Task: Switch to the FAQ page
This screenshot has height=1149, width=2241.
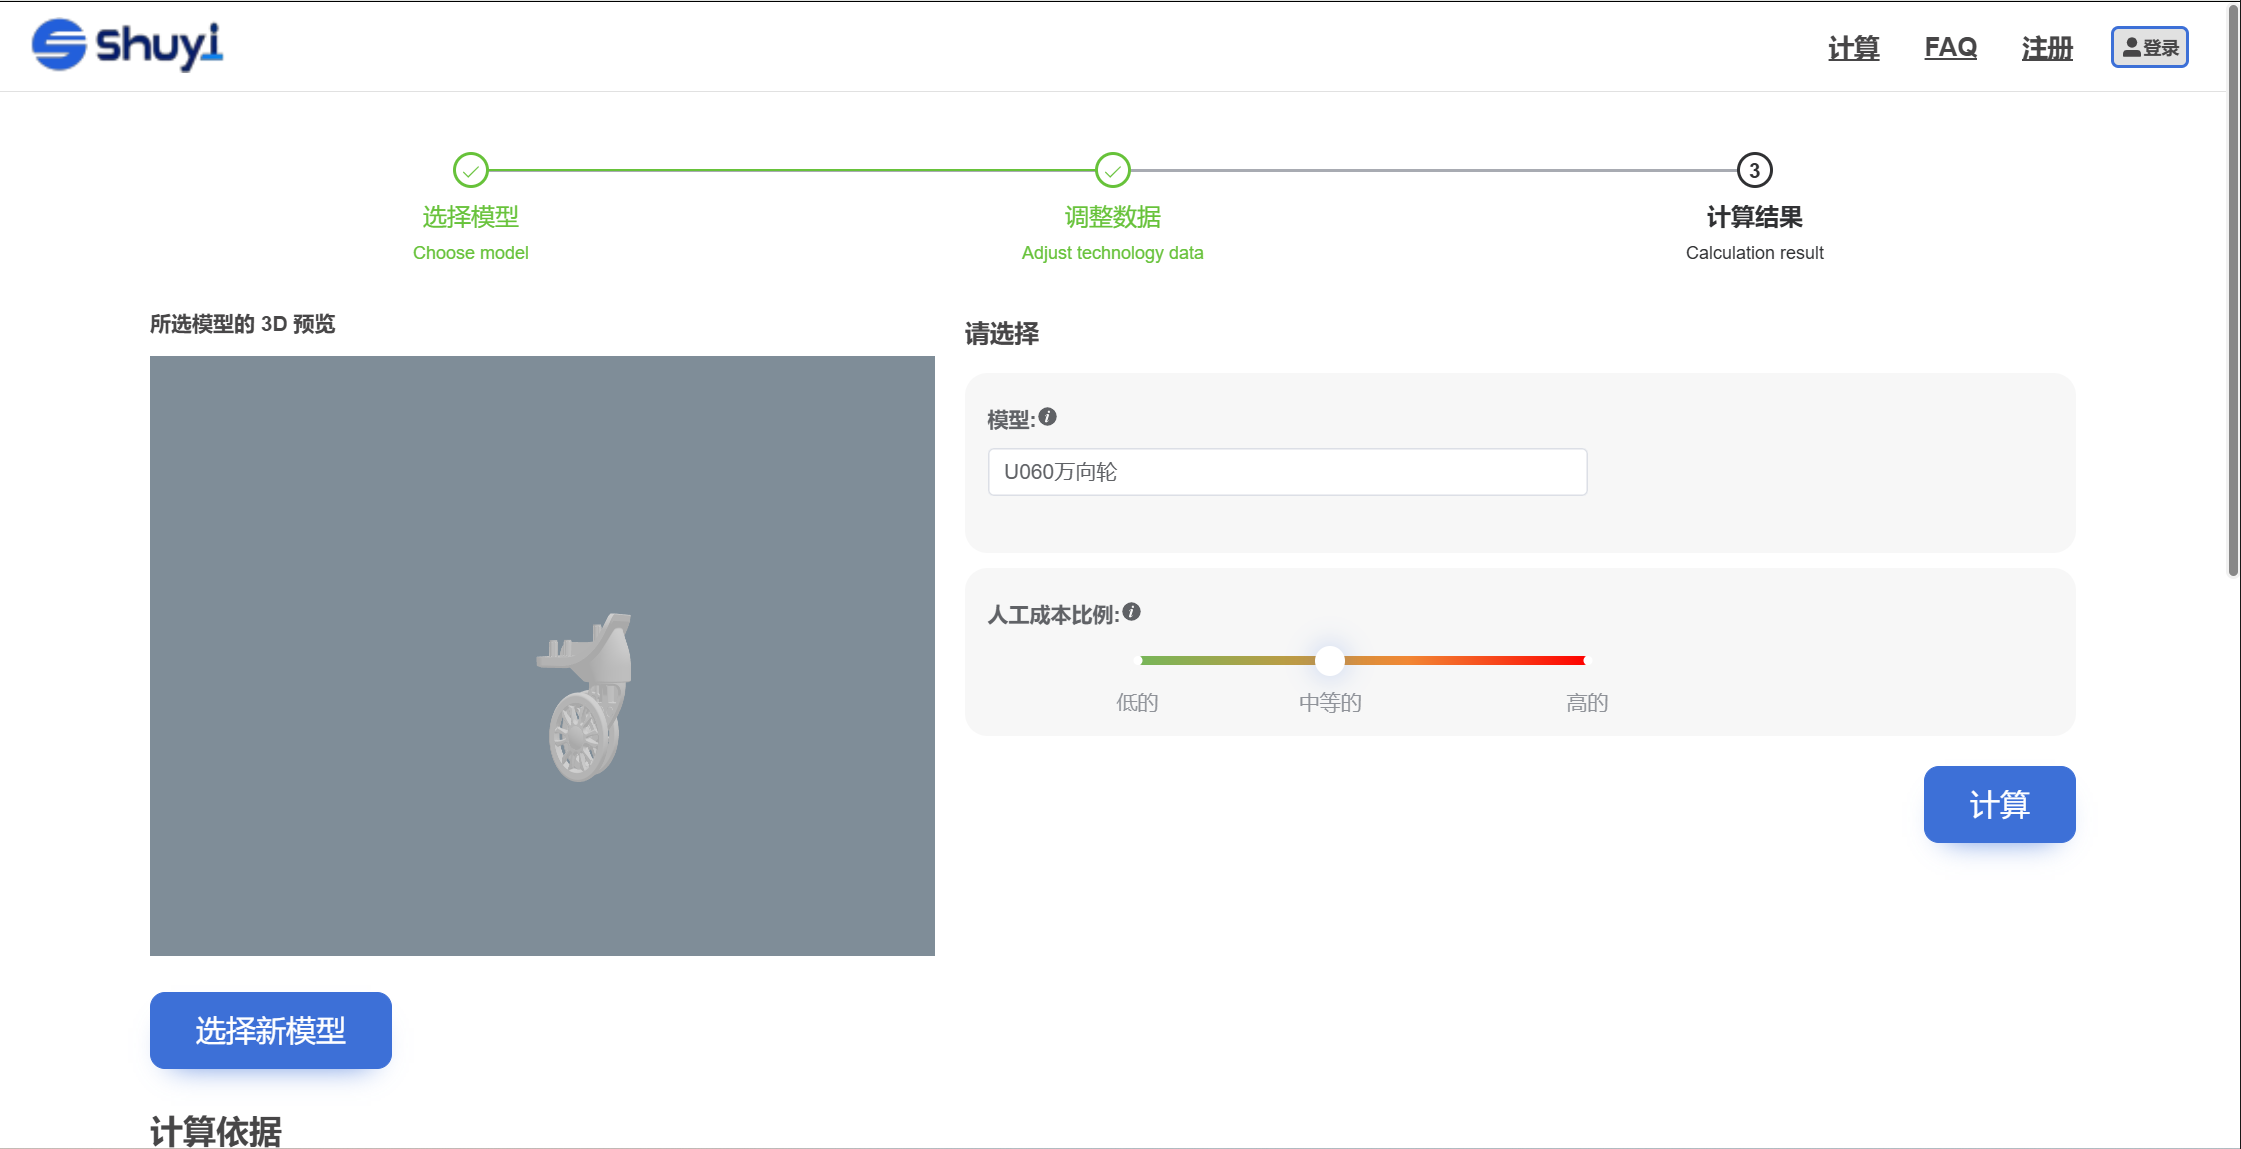Action: click(1950, 47)
